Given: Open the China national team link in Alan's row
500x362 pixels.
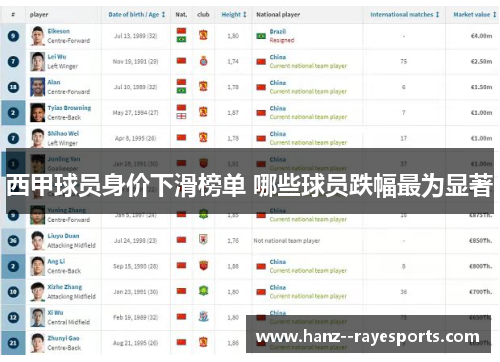Looking at the screenshot, I should (x=278, y=83).
